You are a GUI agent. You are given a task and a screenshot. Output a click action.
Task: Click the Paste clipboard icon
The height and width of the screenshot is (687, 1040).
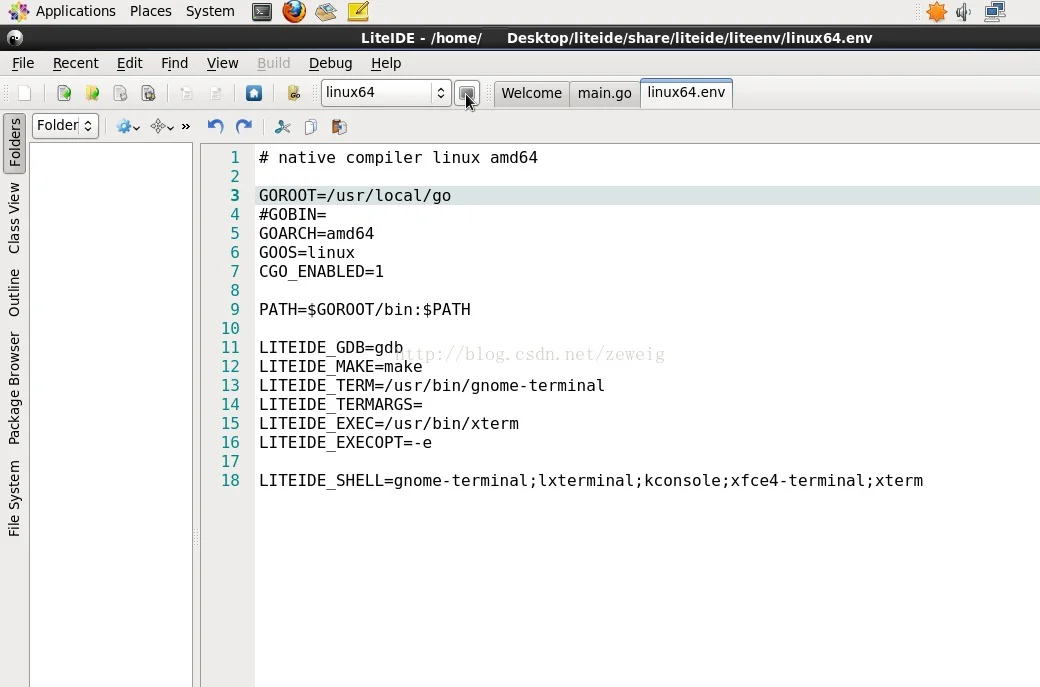click(x=339, y=127)
